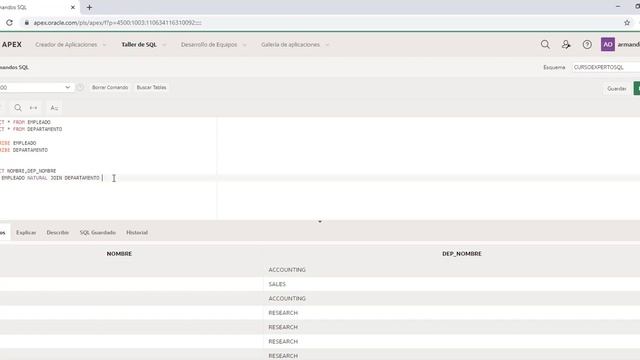The height and width of the screenshot is (360, 640).
Task: Click the query-builder arrows icon in editor toolbar
Action: coord(33,108)
